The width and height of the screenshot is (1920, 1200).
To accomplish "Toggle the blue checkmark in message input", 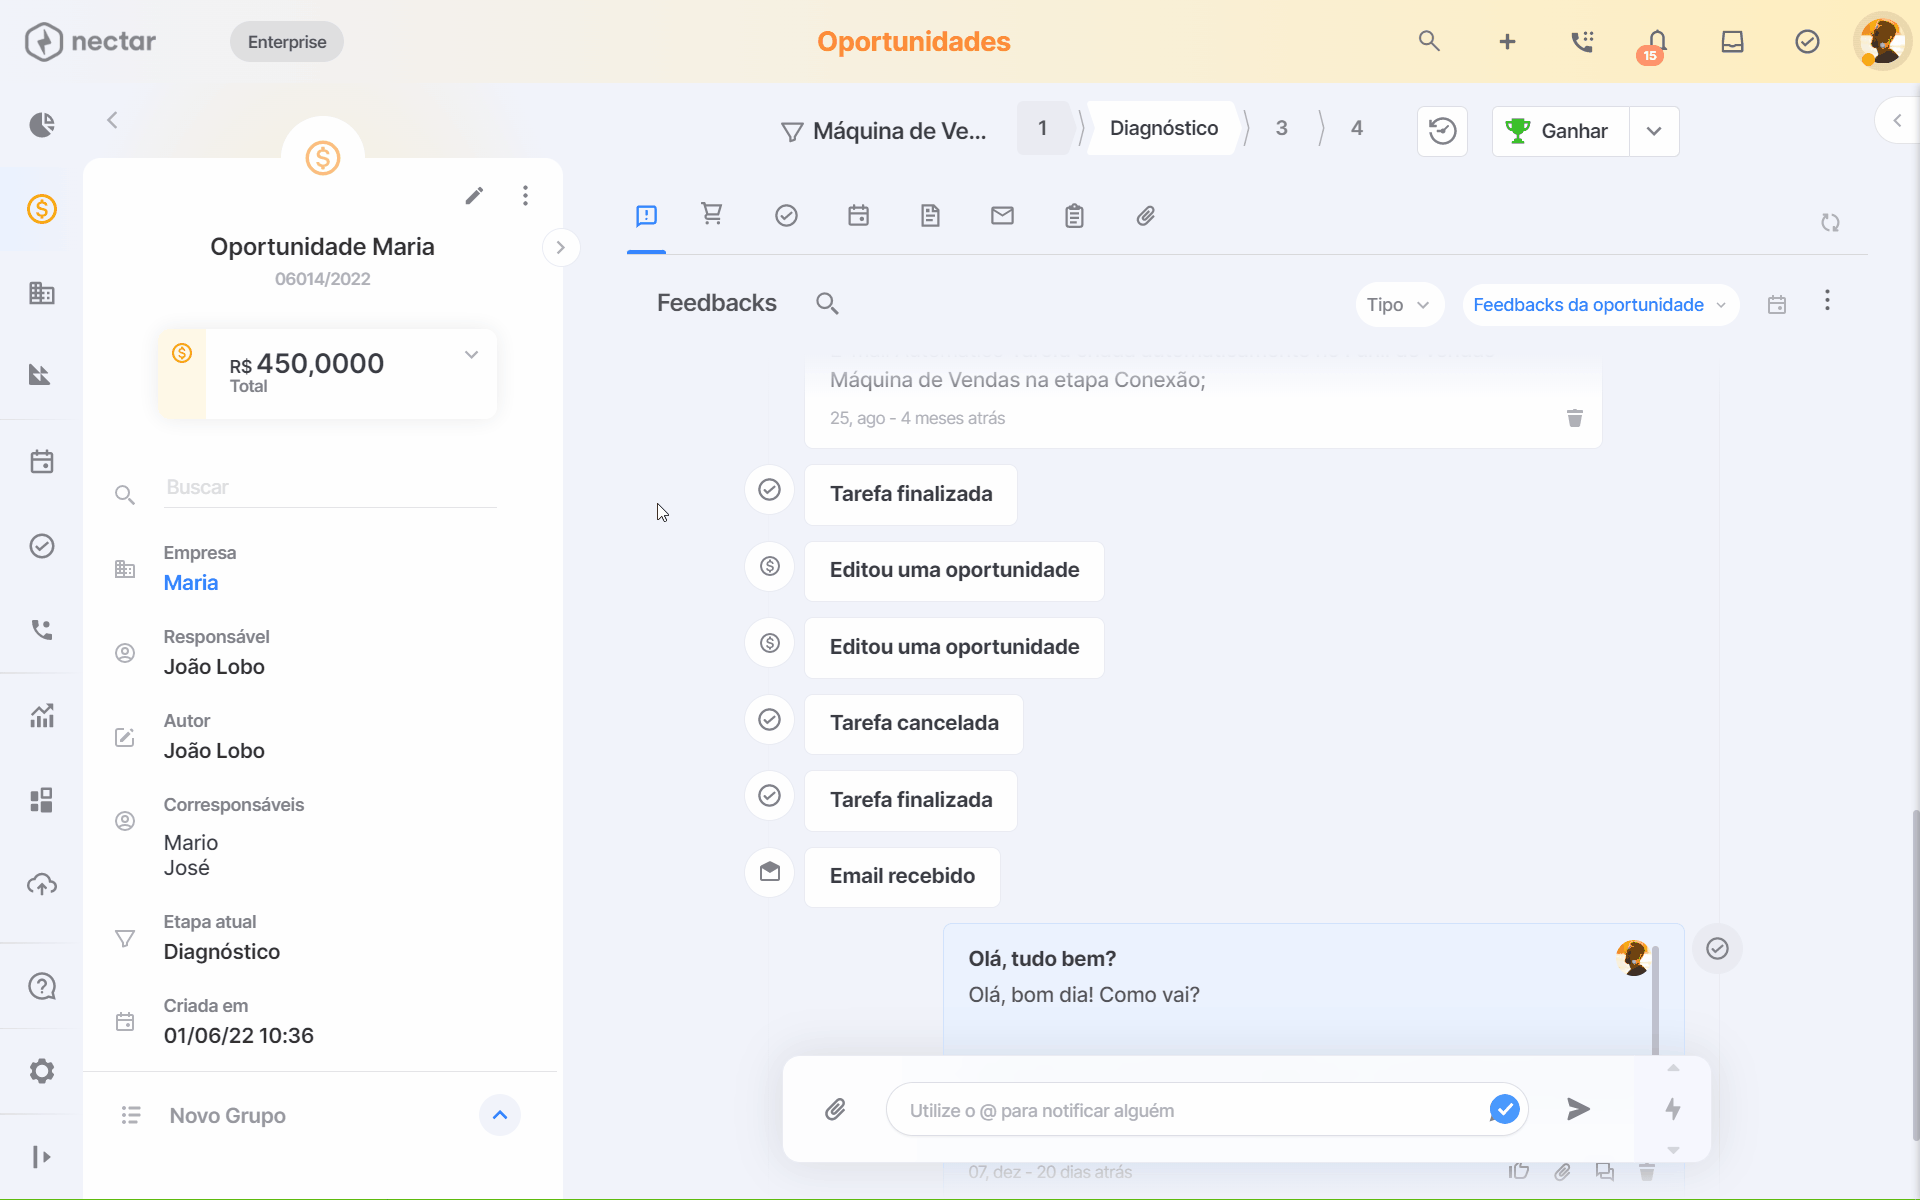I will point(1504,1109).
